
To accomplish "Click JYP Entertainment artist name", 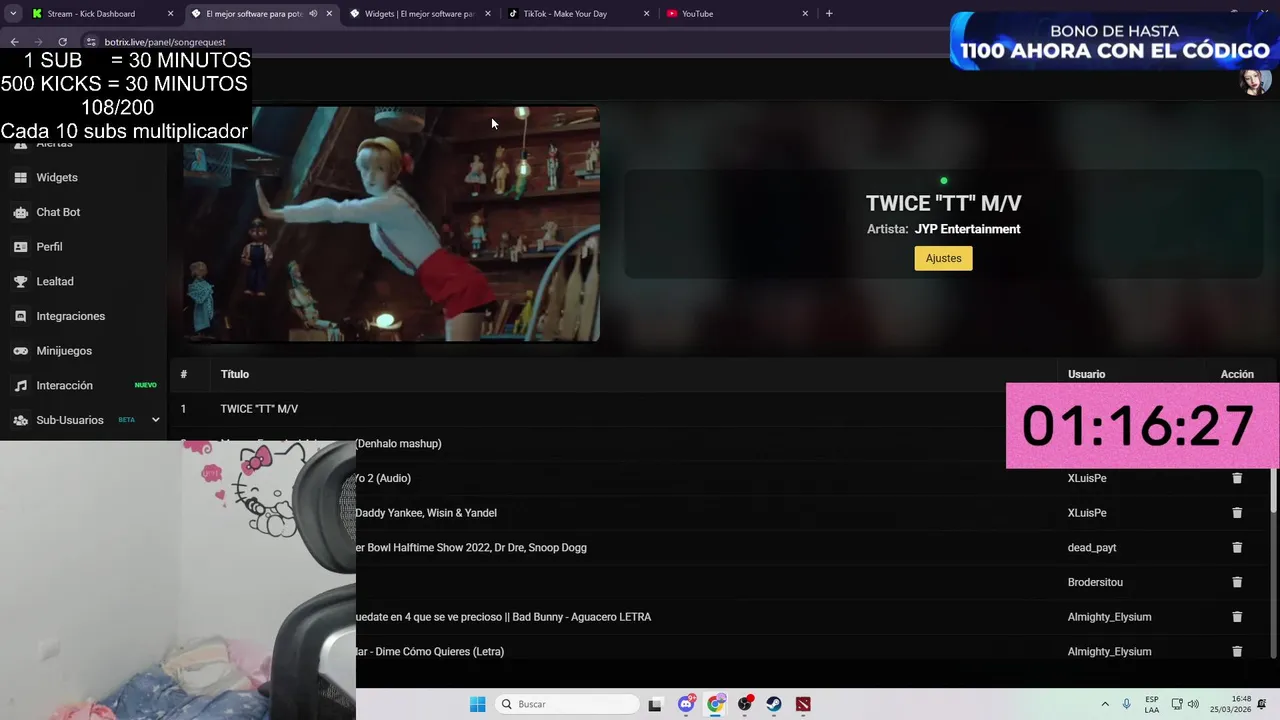I will 967,229.
